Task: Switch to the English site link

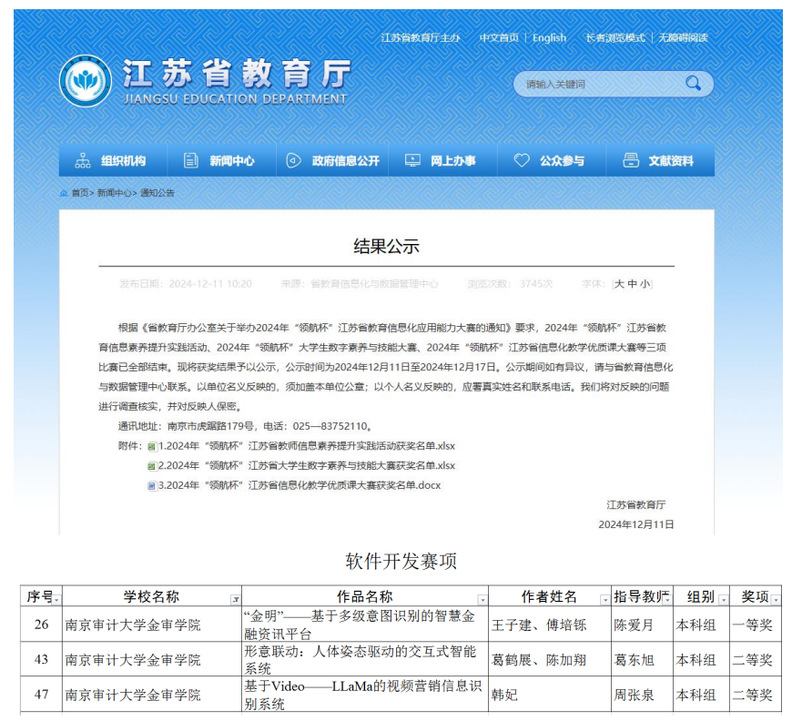Action: pyautogui.click(x=549, y=38)
